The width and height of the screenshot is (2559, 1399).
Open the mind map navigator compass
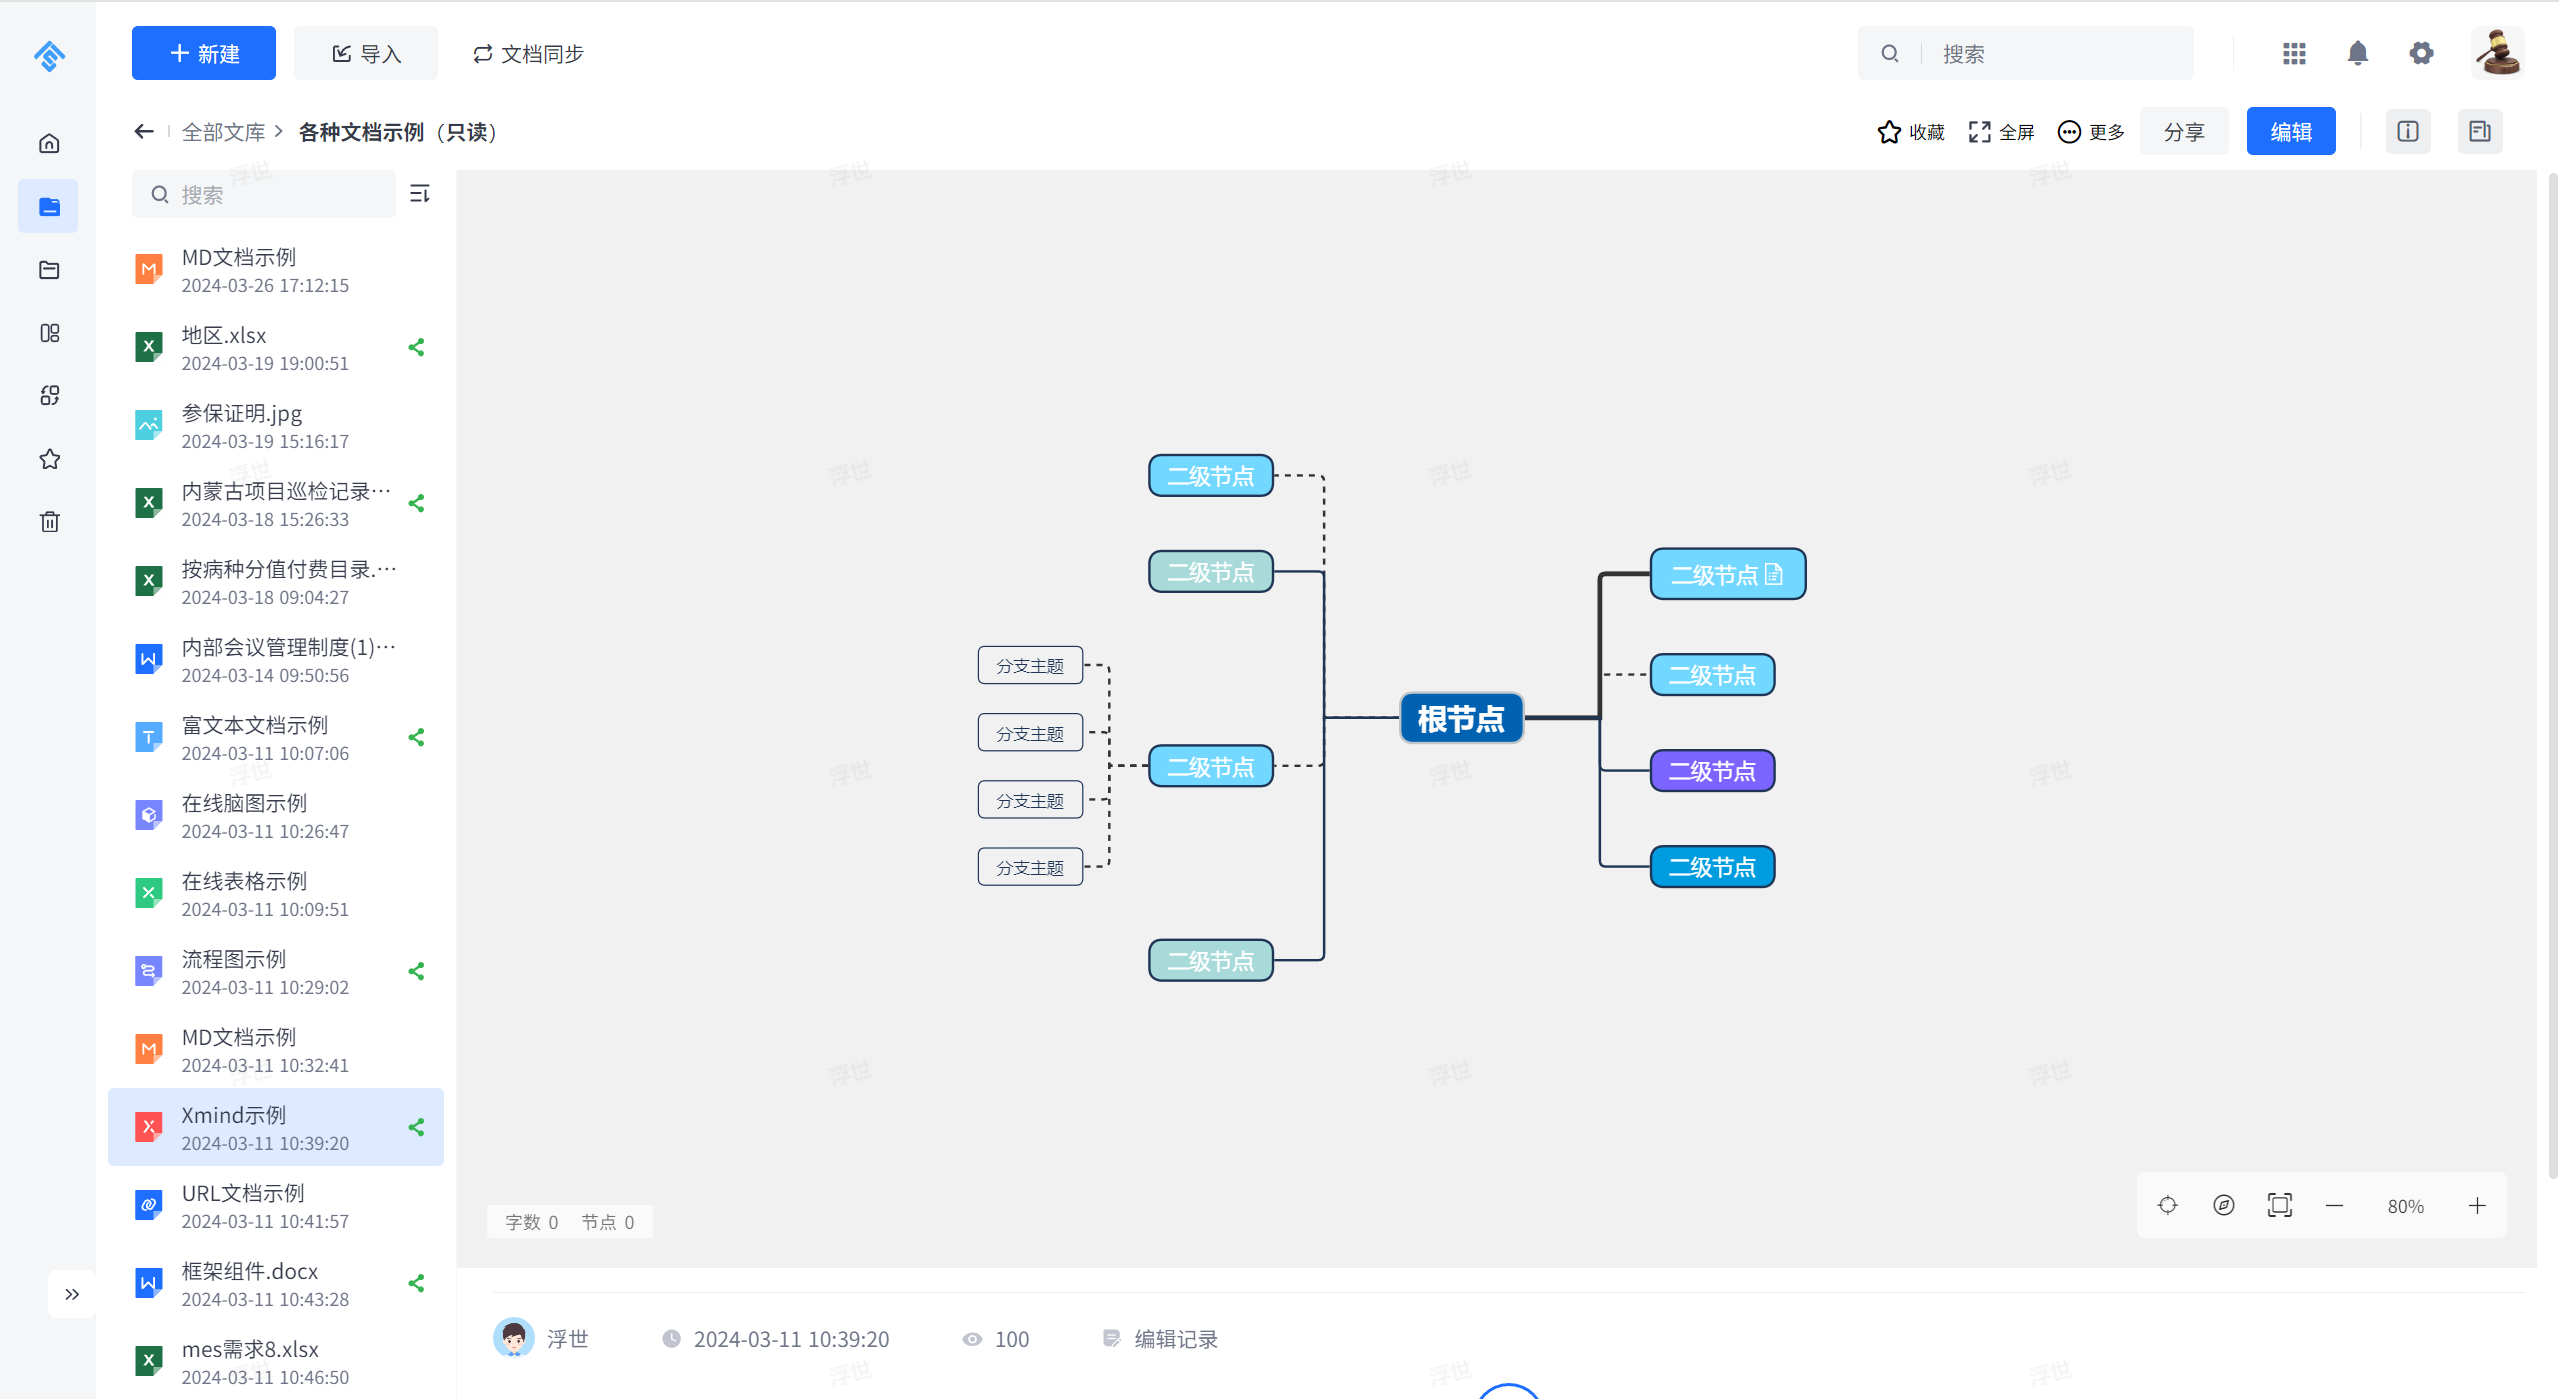pyautogui.click(x=2223, y=1205)
